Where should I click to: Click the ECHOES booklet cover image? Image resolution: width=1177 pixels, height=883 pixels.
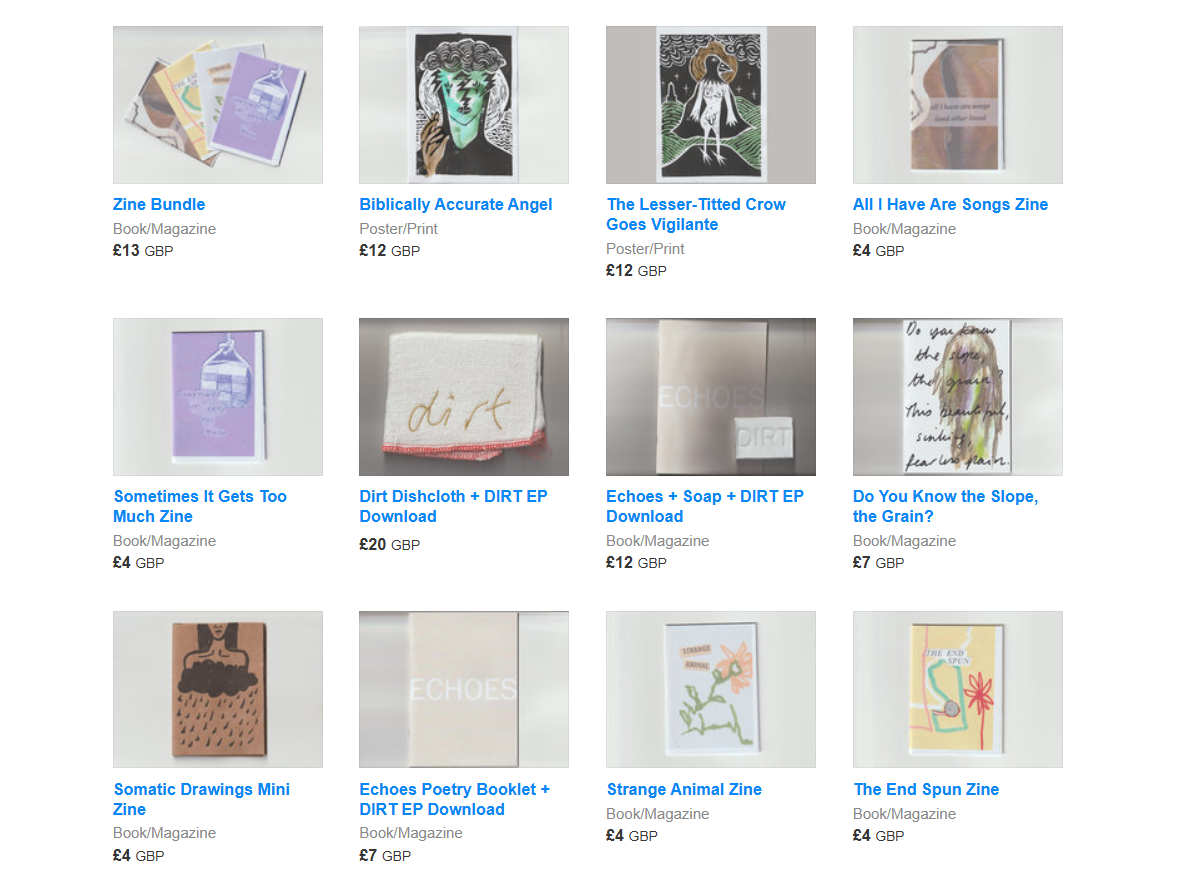pos(464,689)
